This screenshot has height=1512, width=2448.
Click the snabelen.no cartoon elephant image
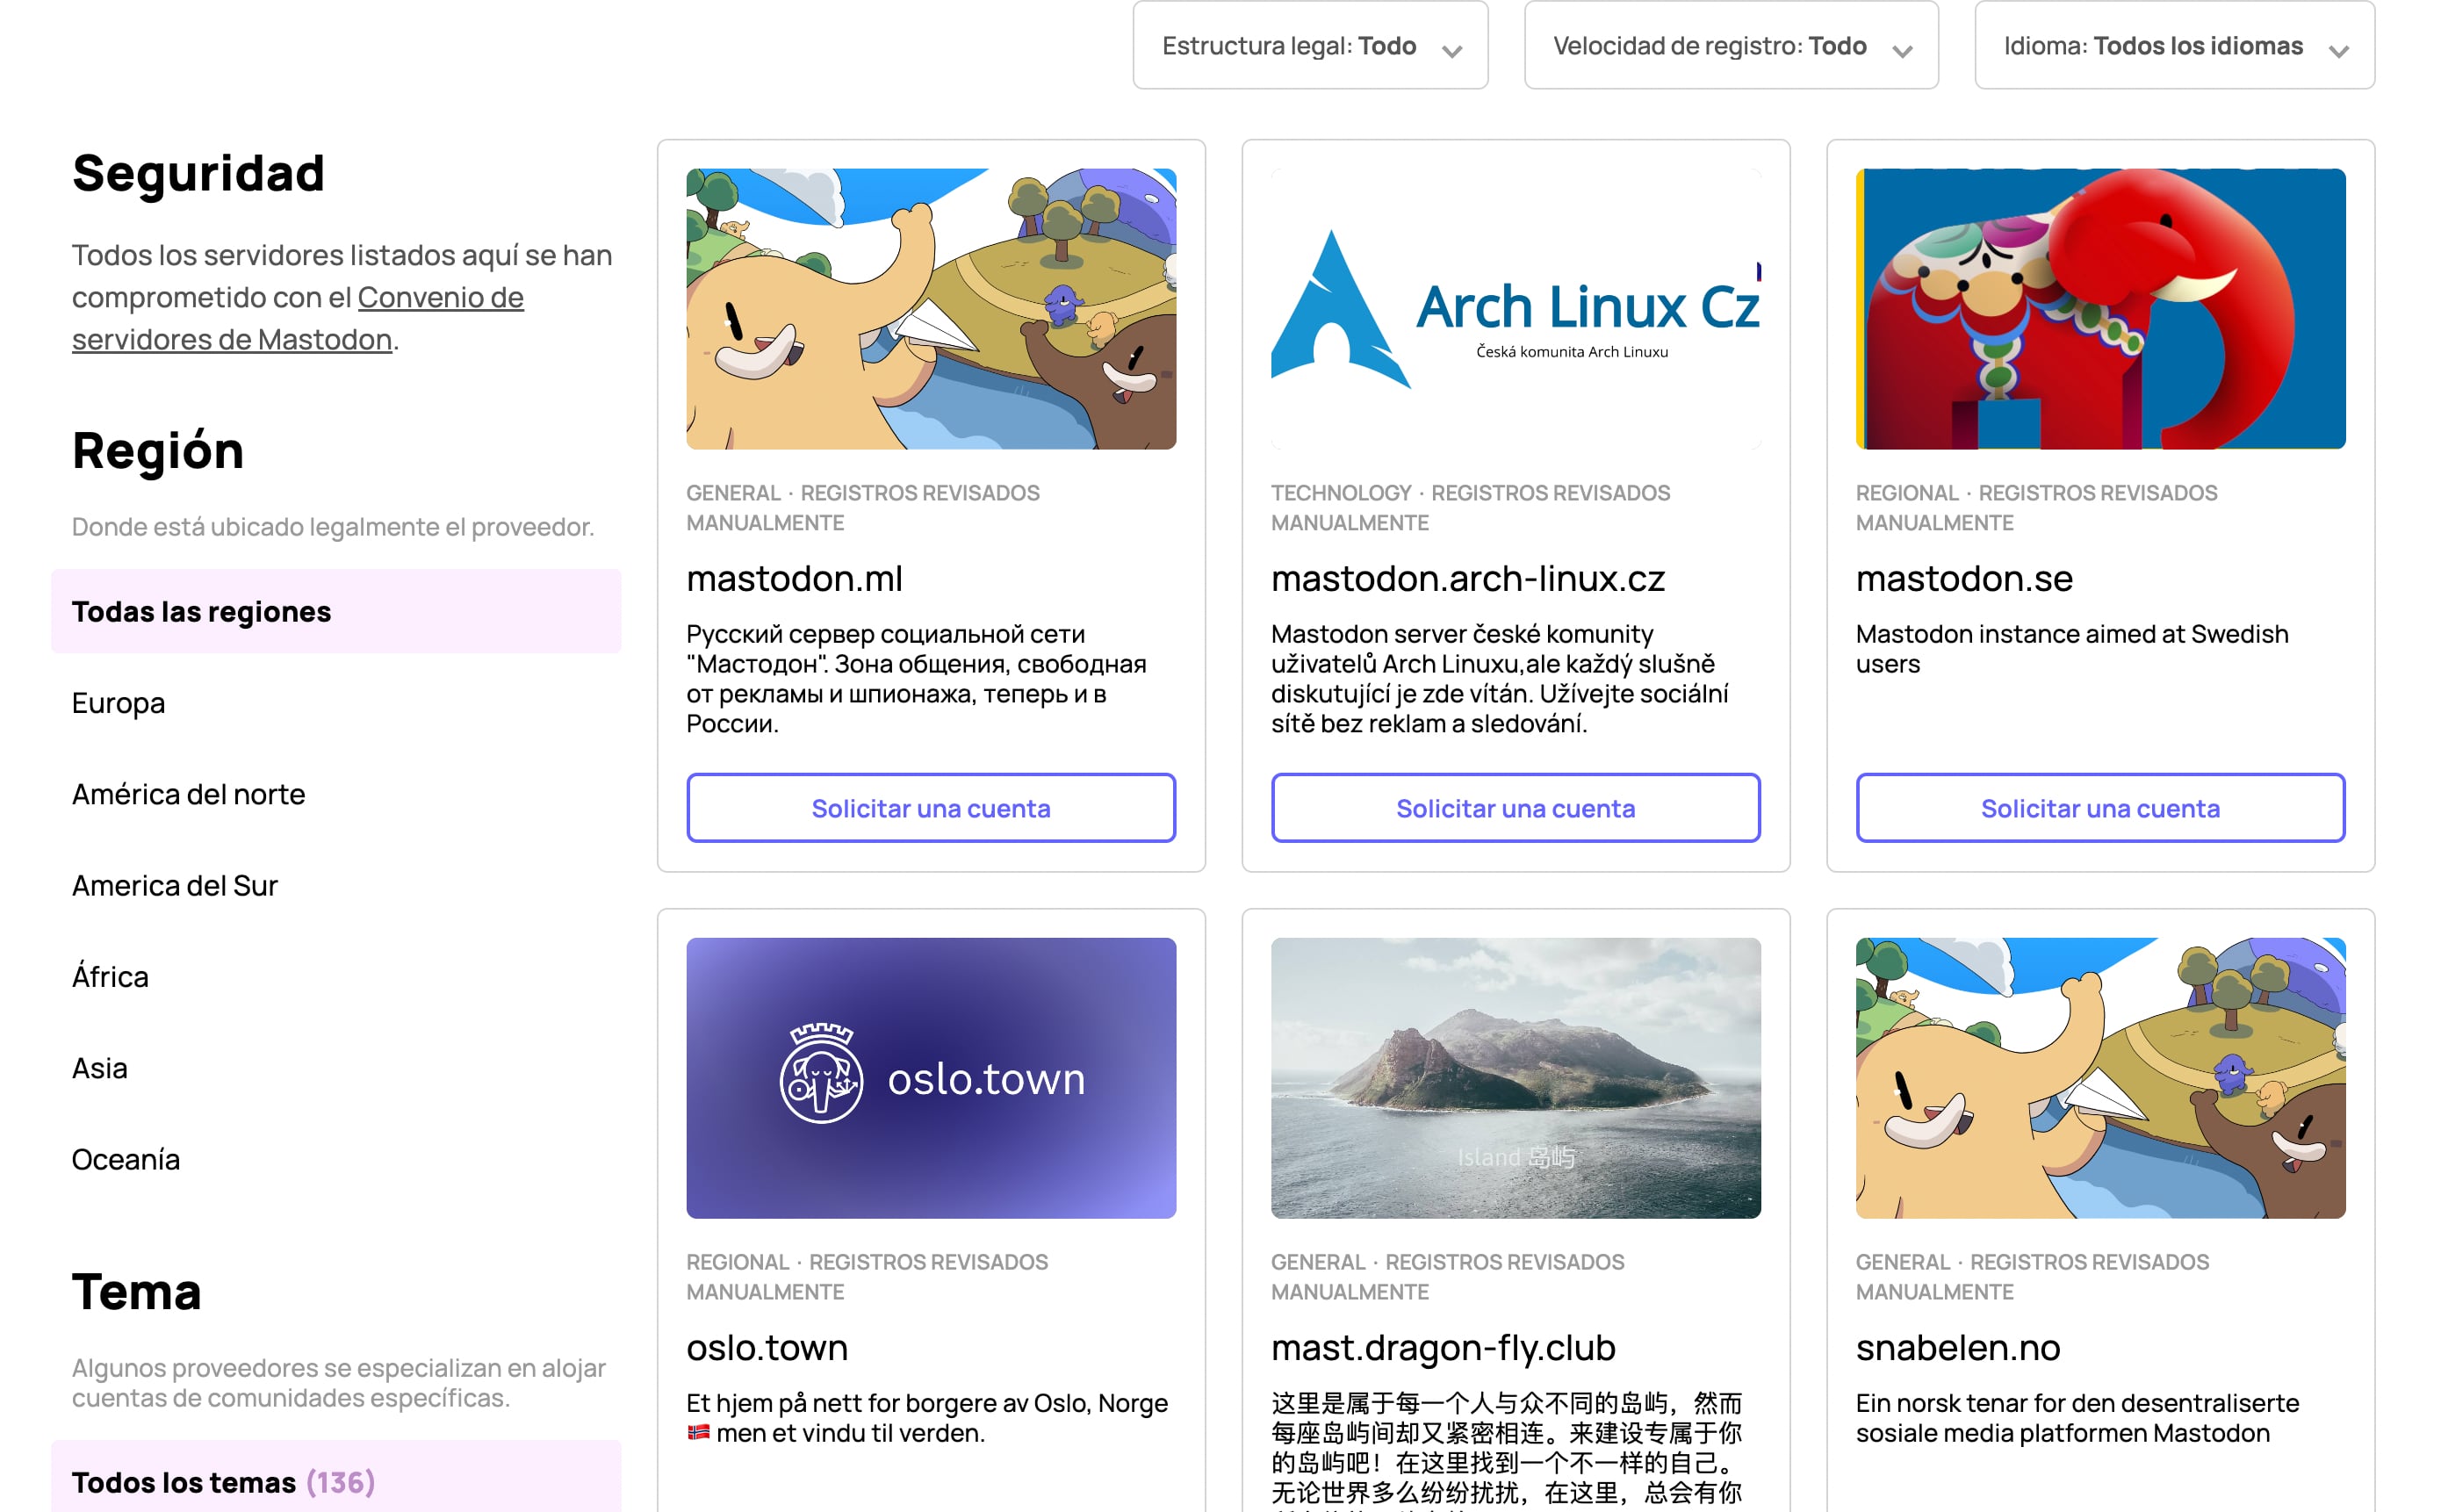(2100, 1077)
